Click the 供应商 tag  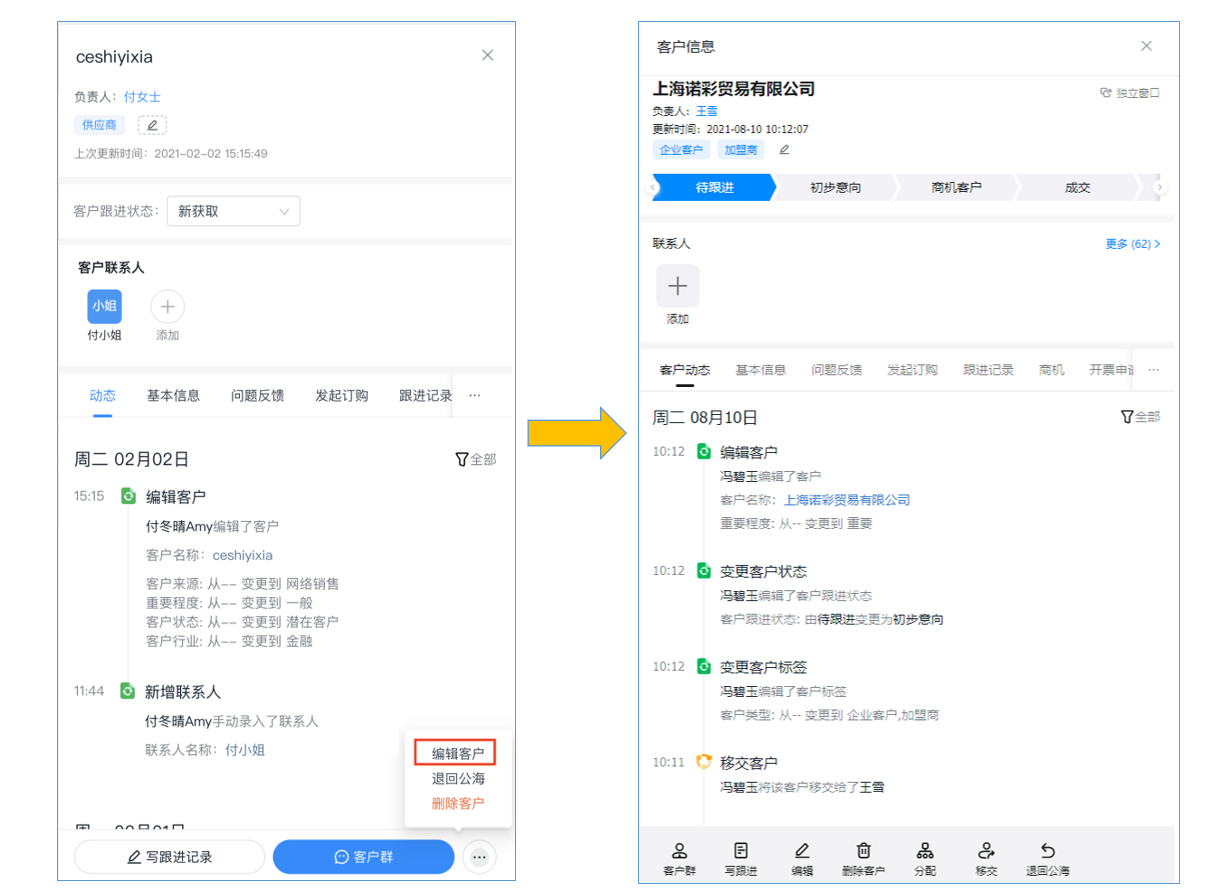(x=99, y=125)
